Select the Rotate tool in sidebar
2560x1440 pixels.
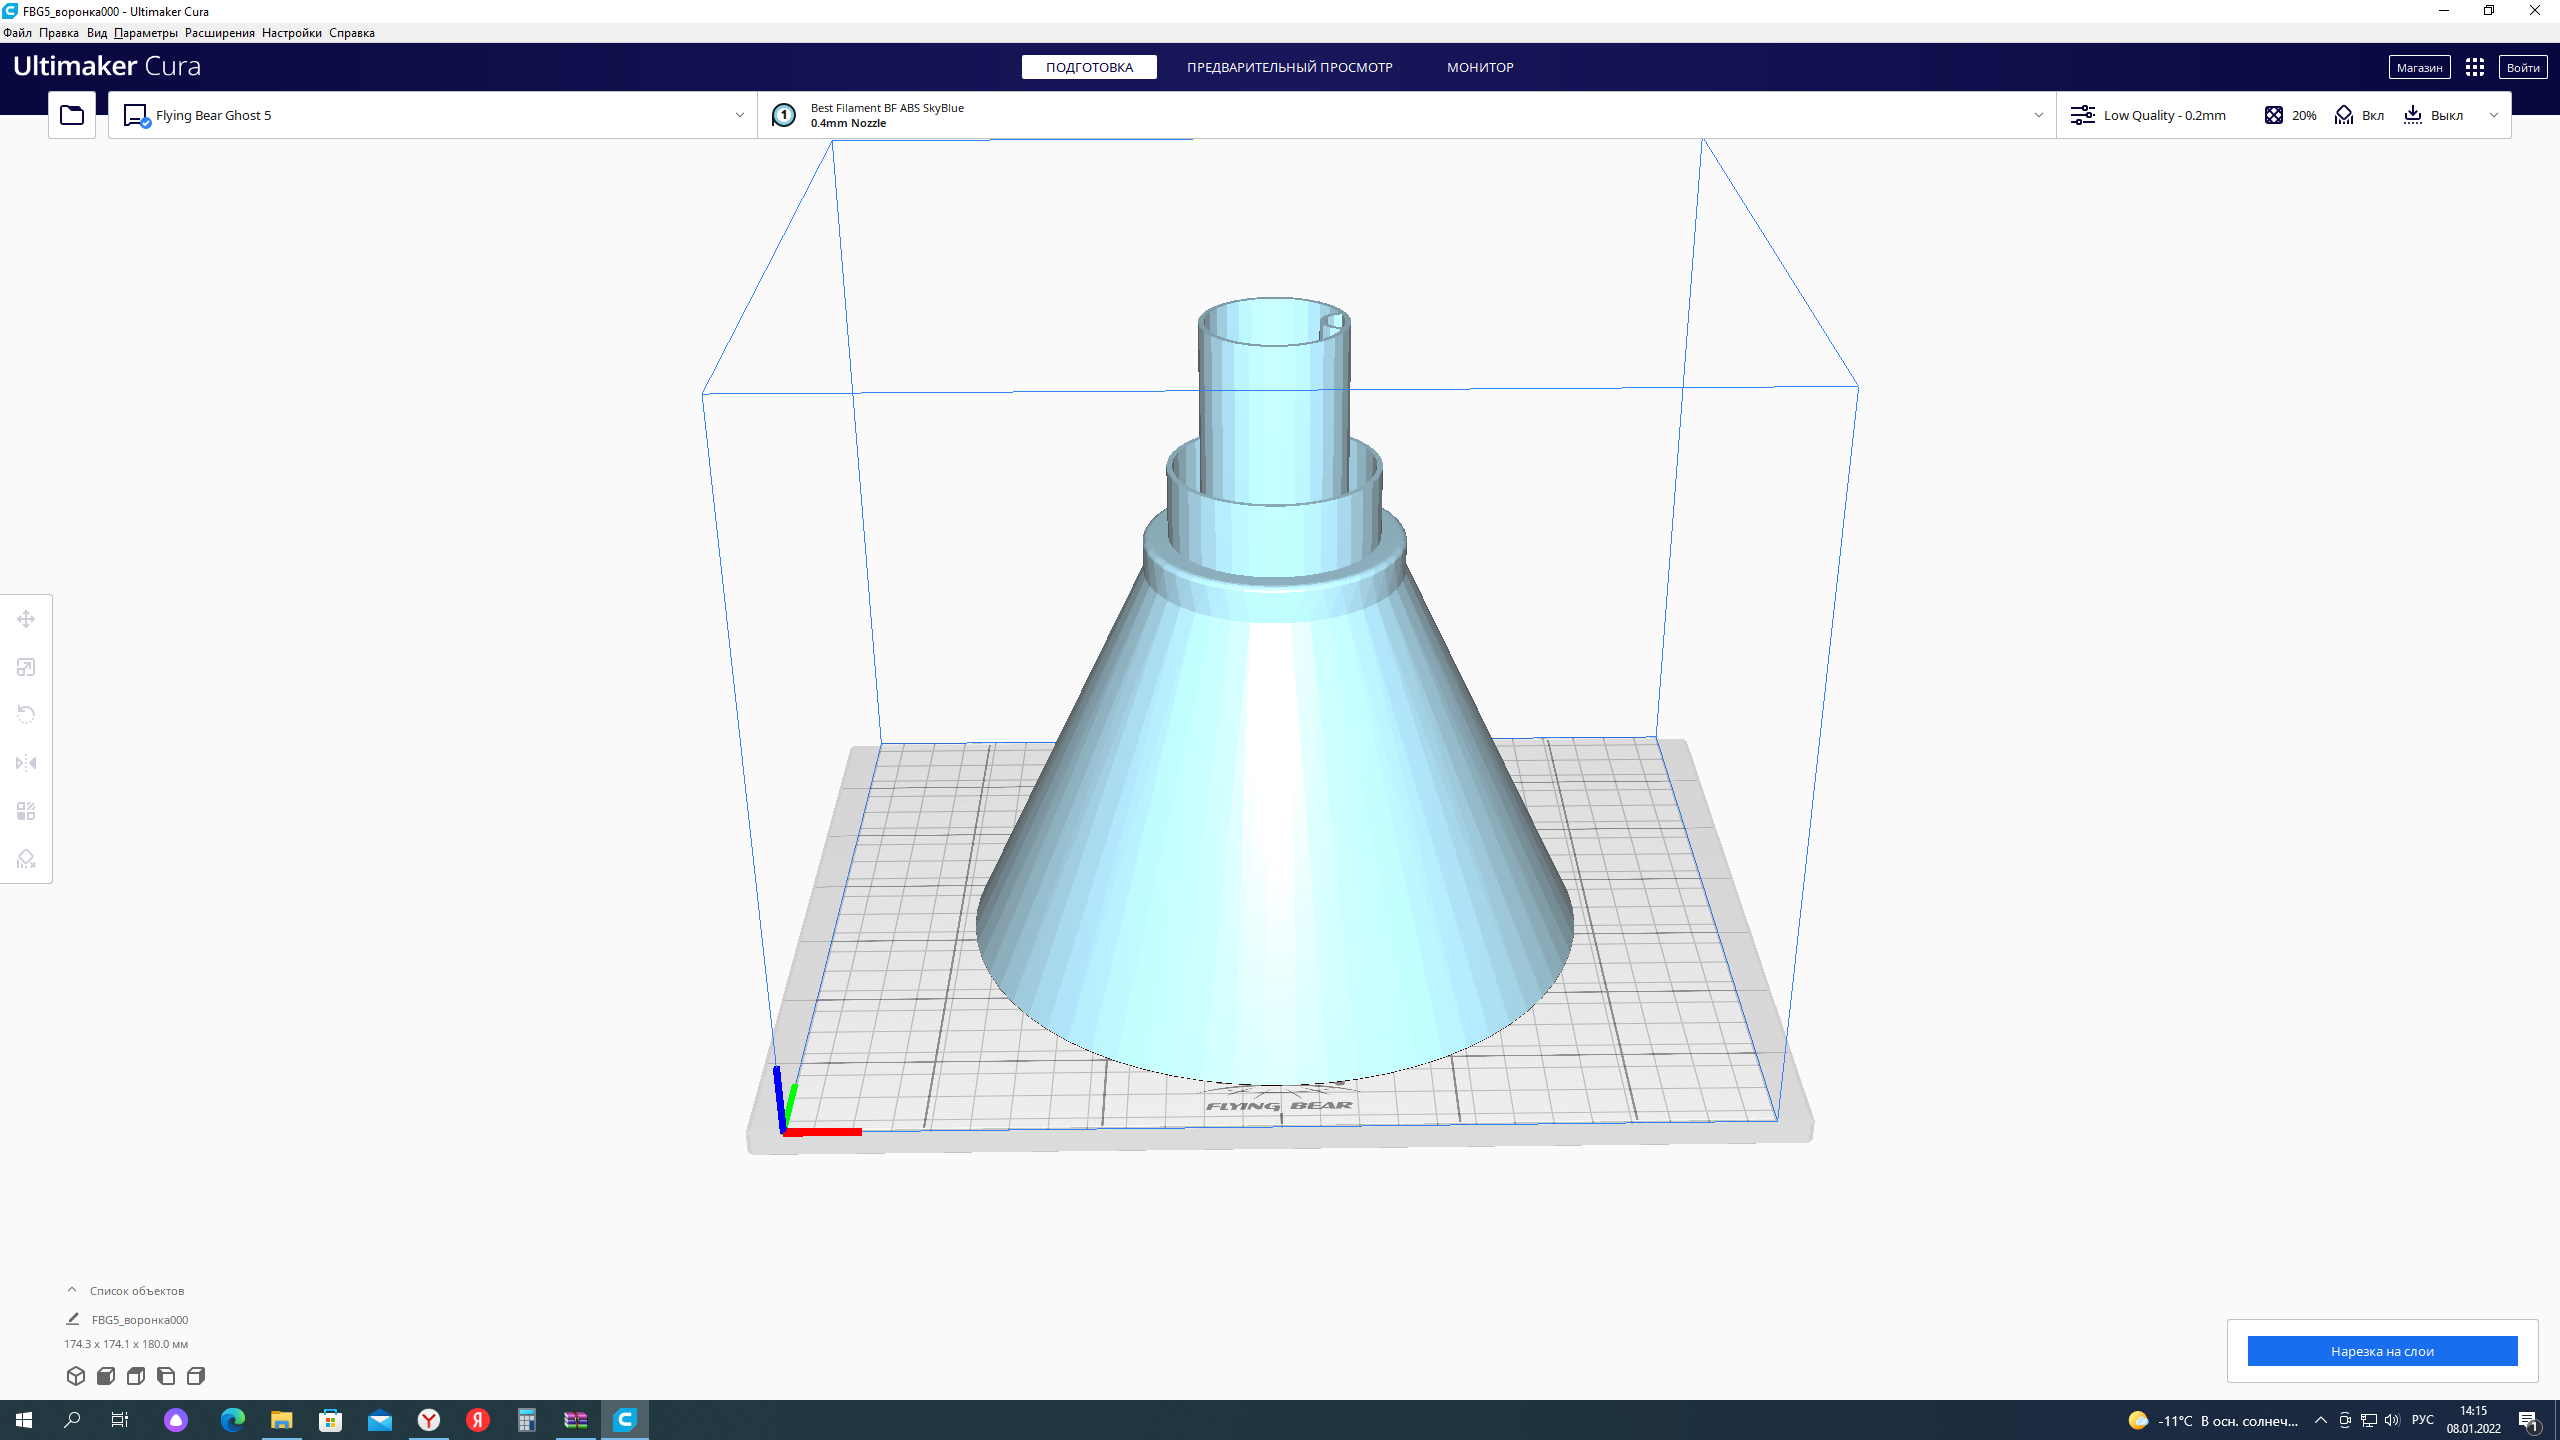coord(26,714)
